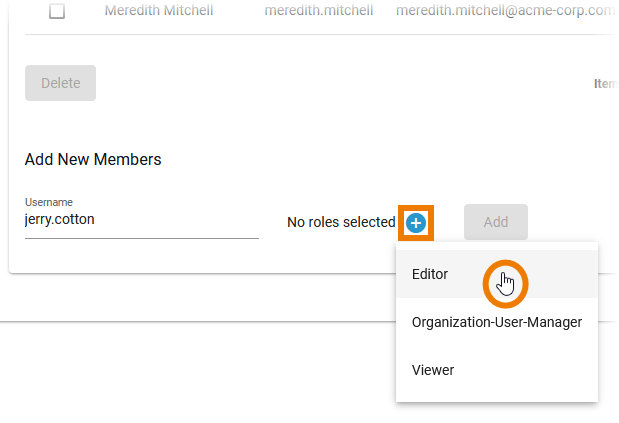Click the No roles selected text
The height and width of the screenshot is (423, 619).
click(x=341, y=222)
